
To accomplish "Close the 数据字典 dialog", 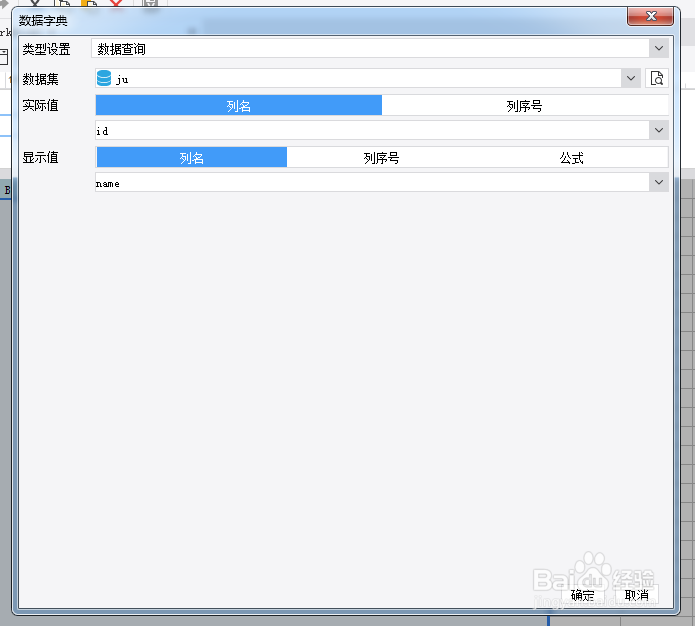I will (651, 16).
